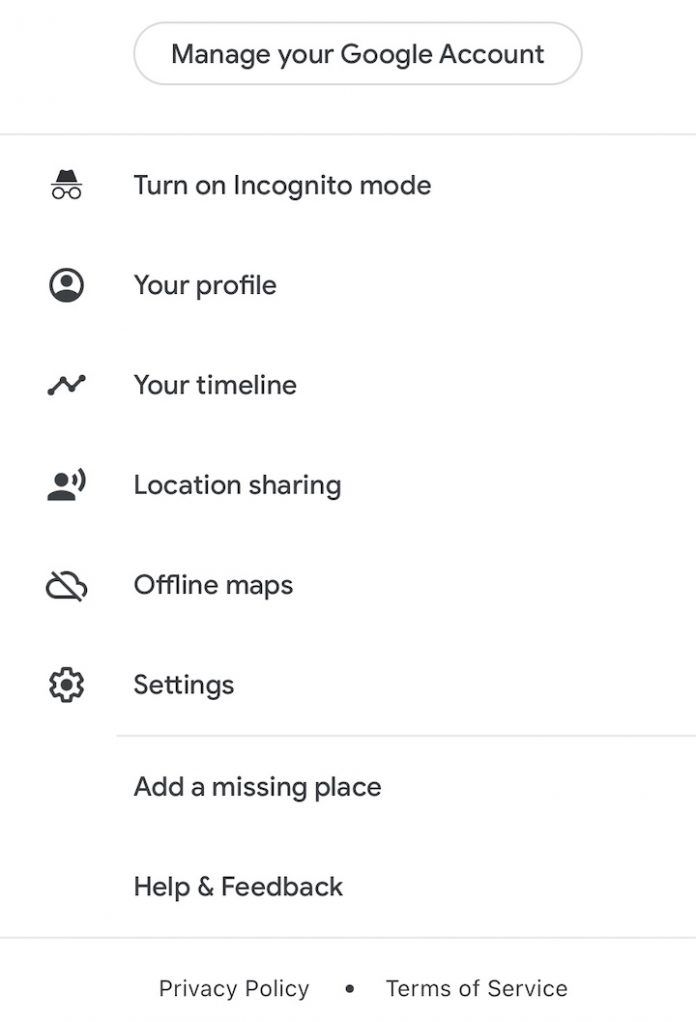Turn on Incognito mode

click(282, 185)
